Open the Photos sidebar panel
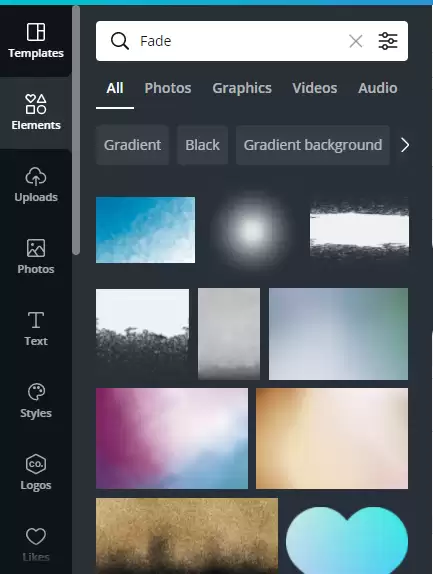Viewport: 433px width, 574px height. click(36, 257)
